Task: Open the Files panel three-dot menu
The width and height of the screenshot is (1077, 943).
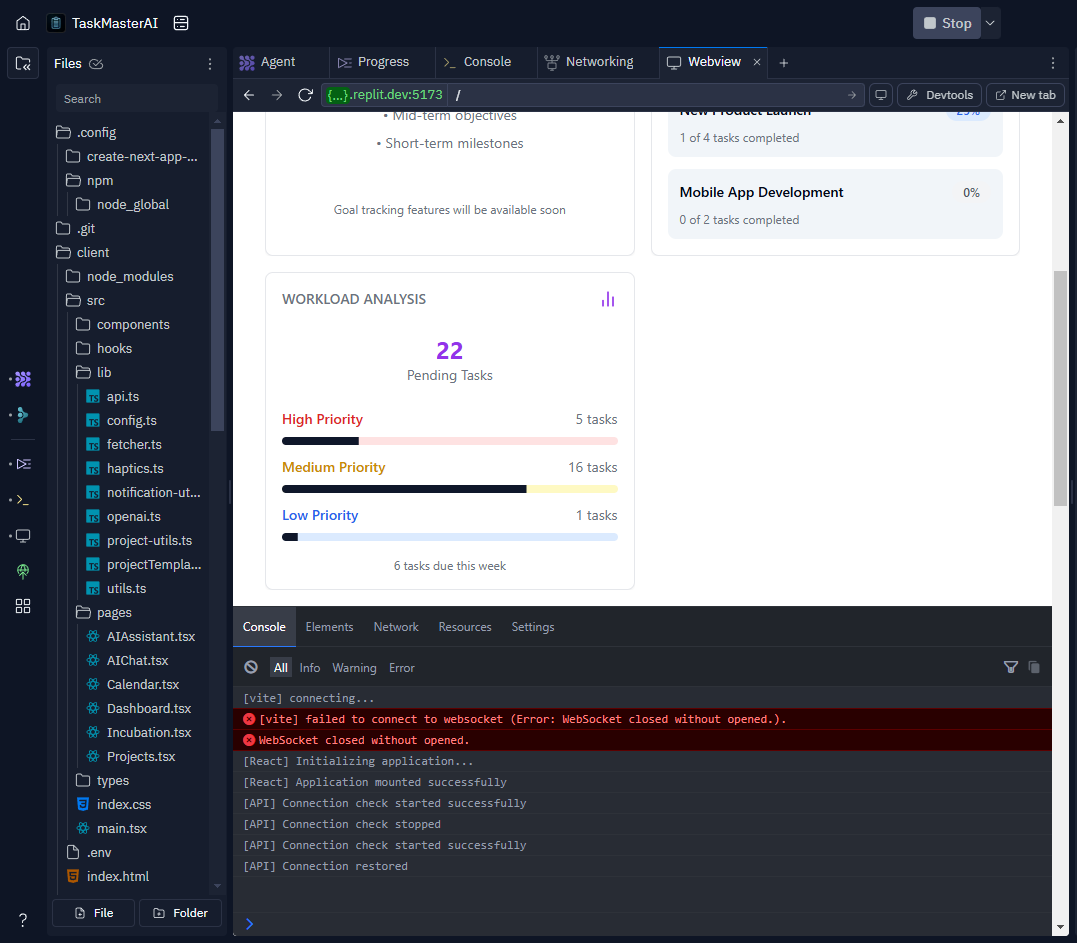Action: [210, 64]
